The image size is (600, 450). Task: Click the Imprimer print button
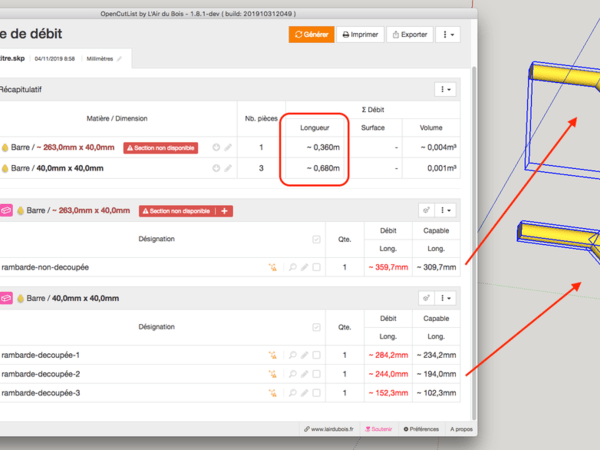click(360, 35)
